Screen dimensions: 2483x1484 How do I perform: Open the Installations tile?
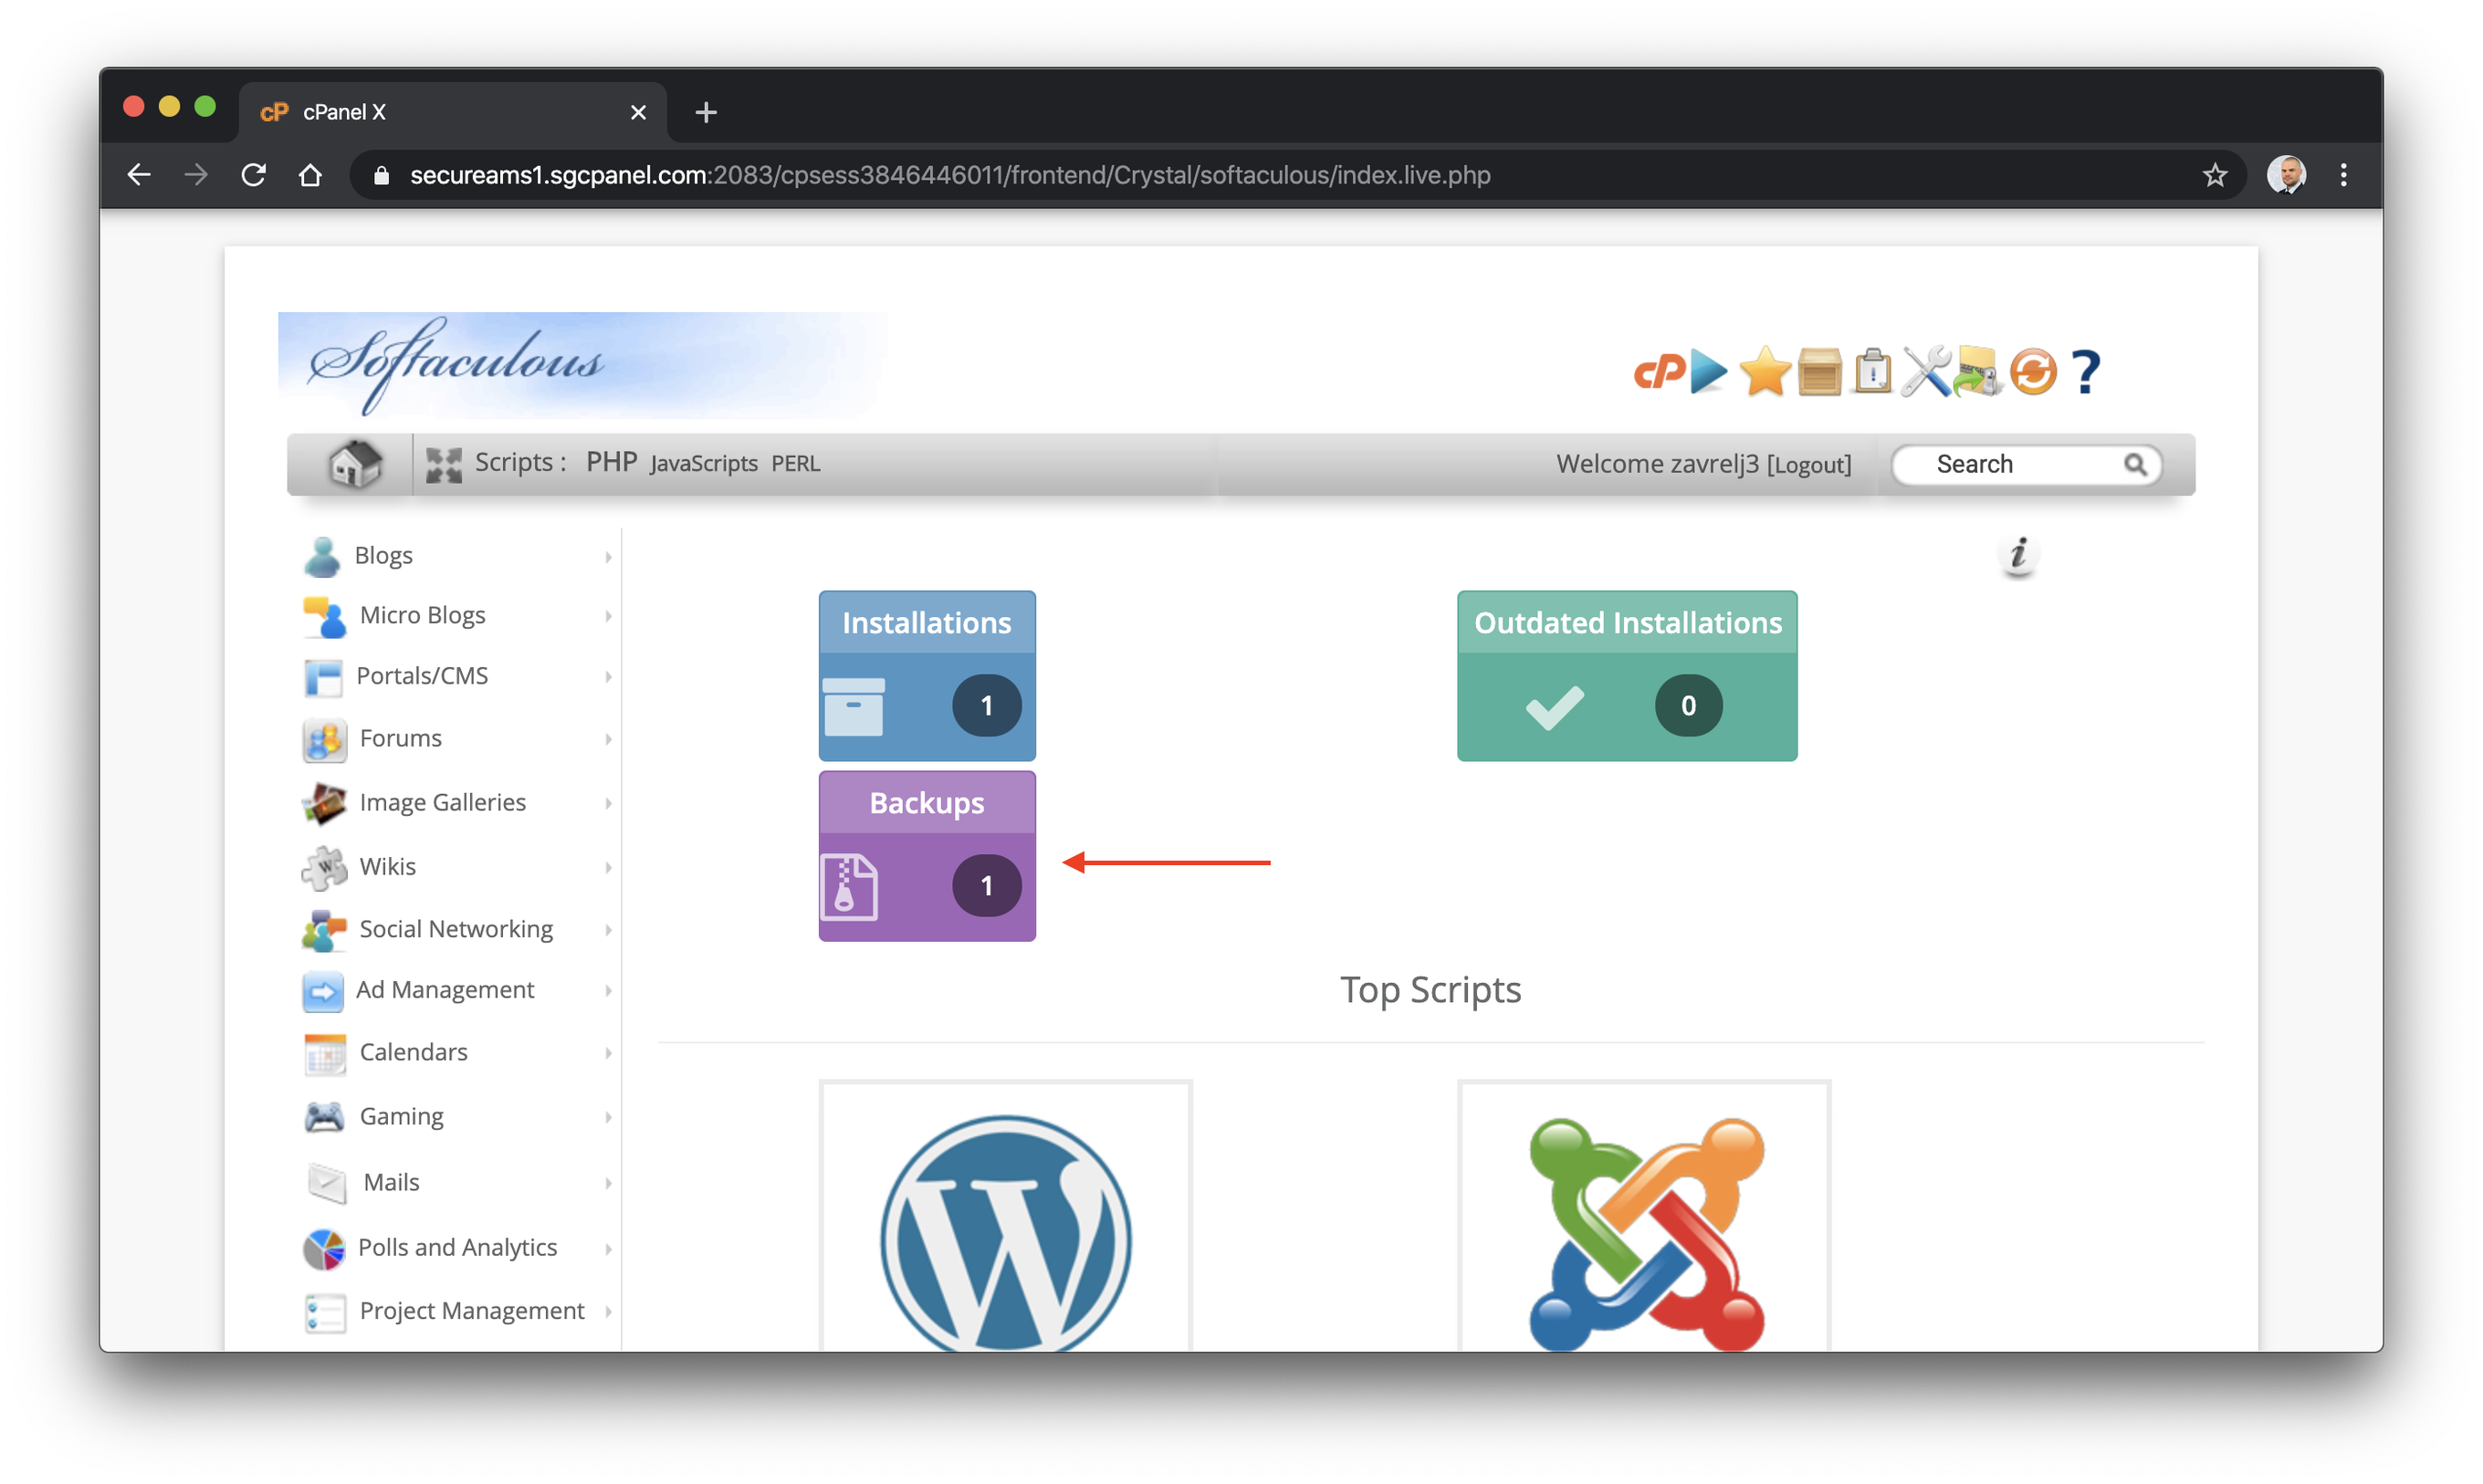click(926, 676)
